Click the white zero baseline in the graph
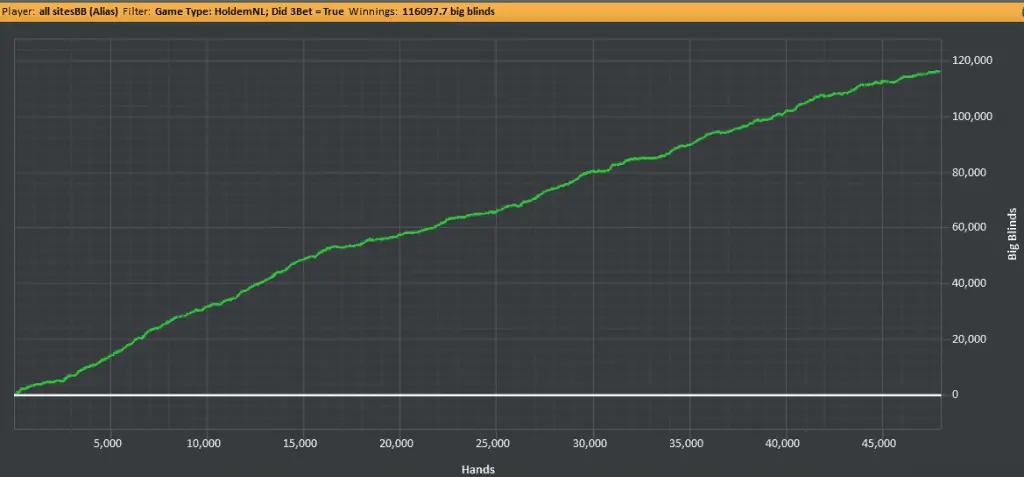The width and height of the screenshot is (1024, 477). [x=477, y=395]
